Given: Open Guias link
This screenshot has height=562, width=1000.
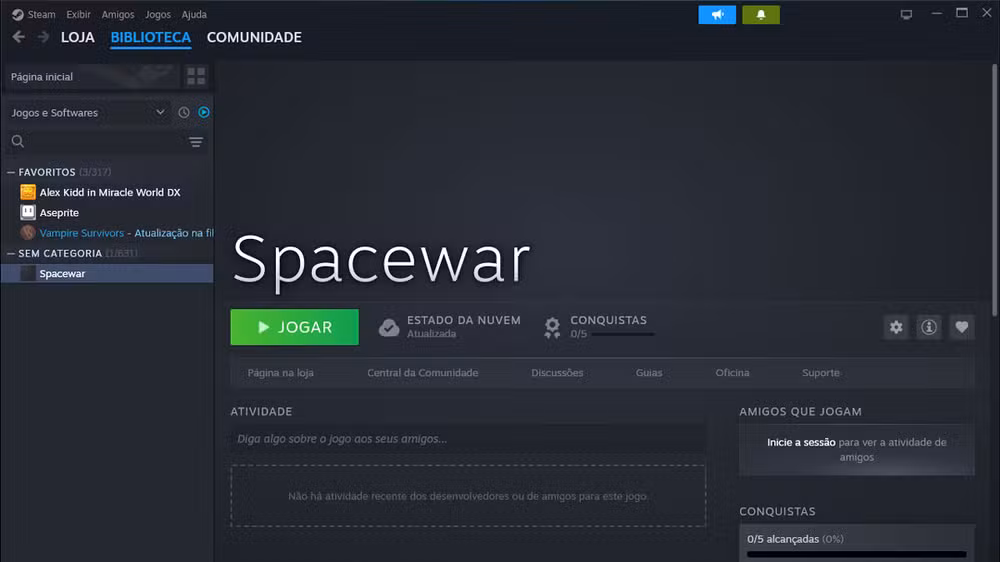Looking at the screenshot, I should pos(649,373).
